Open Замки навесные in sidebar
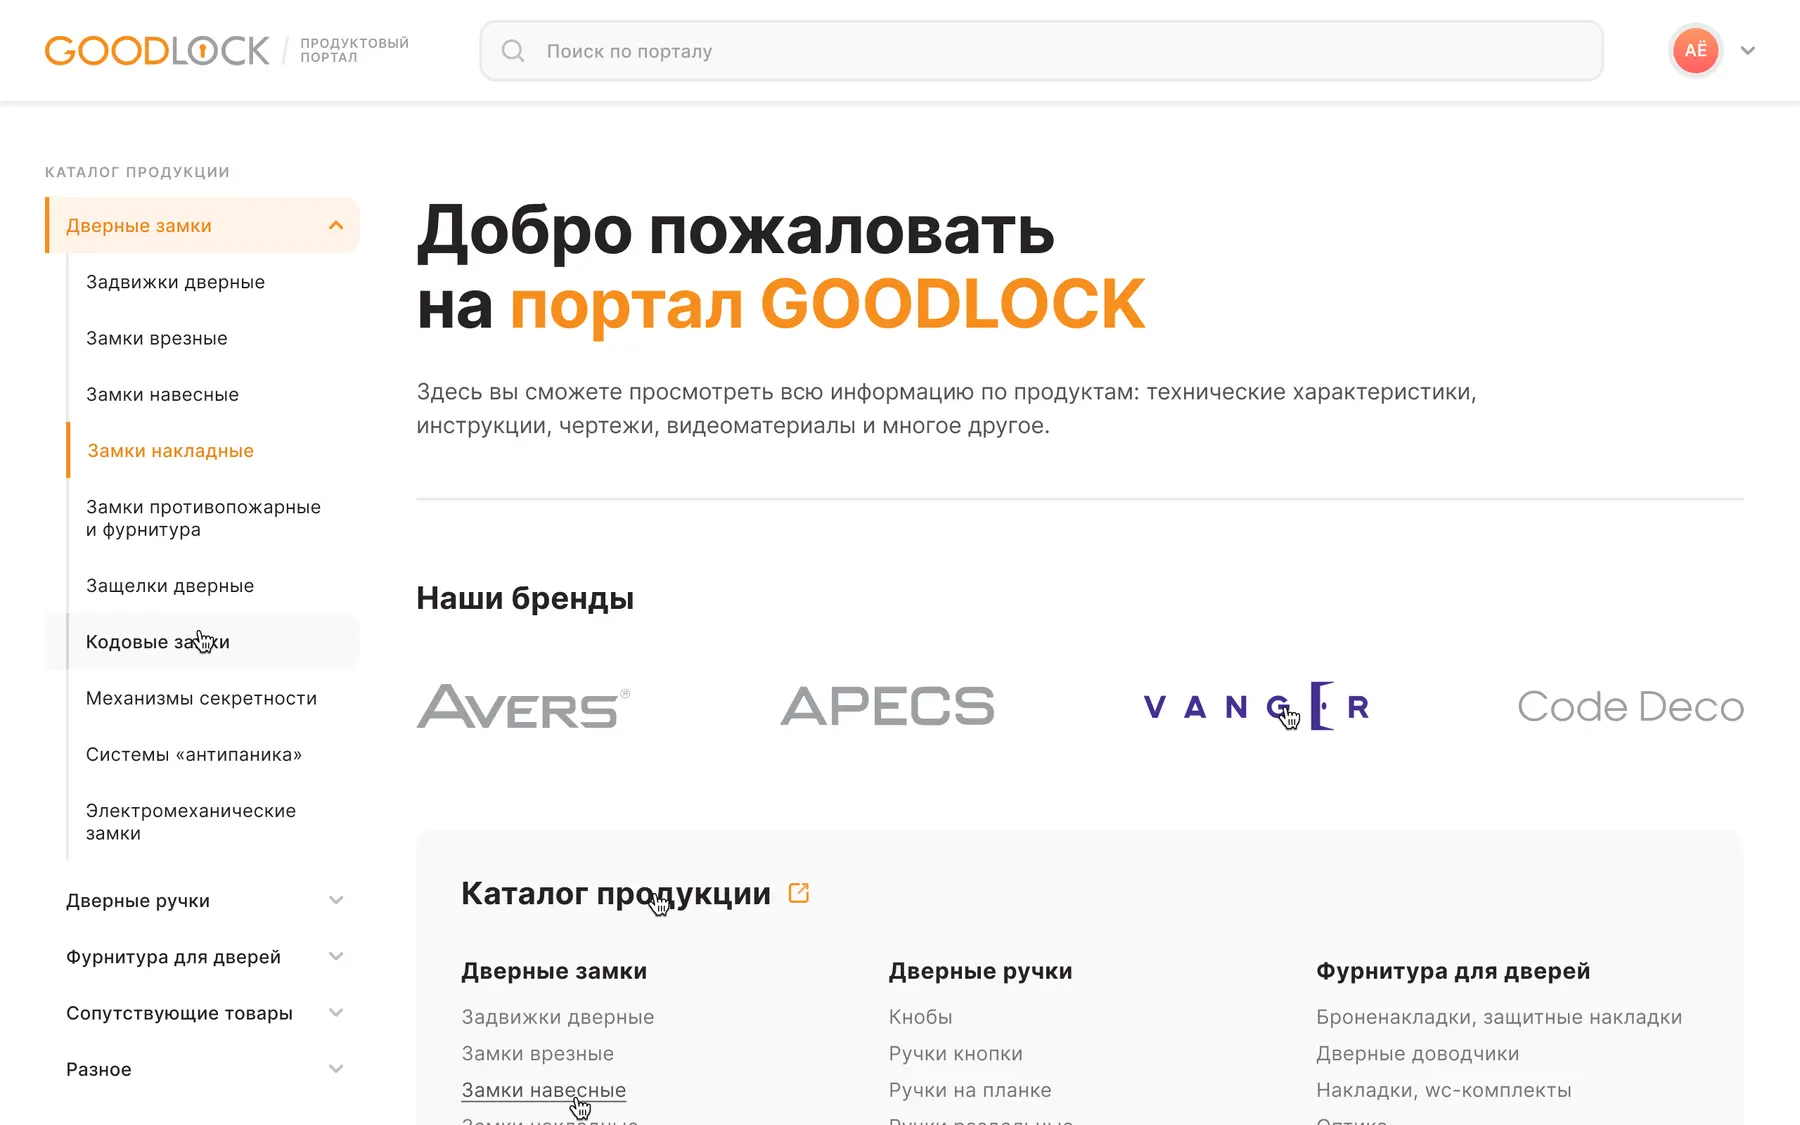The width and height of the screenshot is (1800, 1125). click(x=162, y=395)
